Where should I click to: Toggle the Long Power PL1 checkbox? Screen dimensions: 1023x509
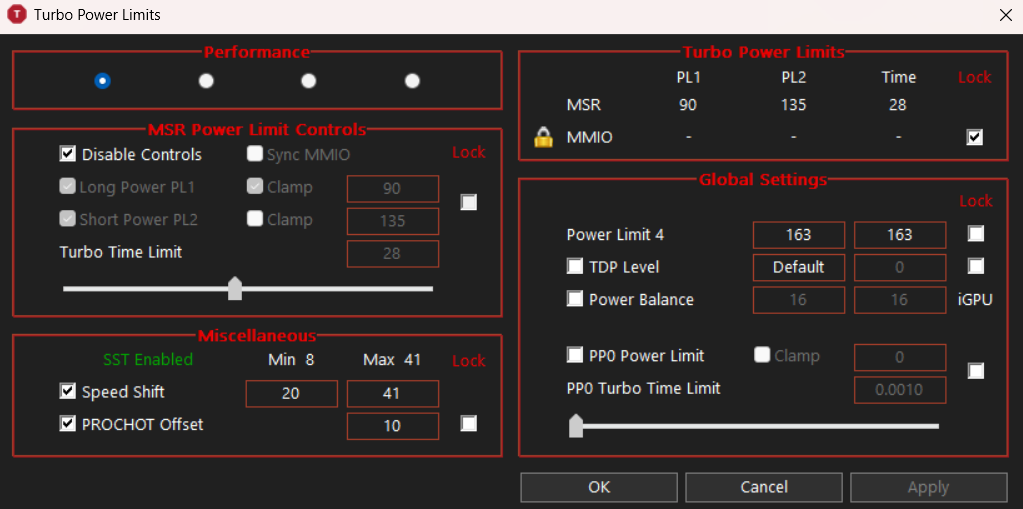tap(67, 187)
